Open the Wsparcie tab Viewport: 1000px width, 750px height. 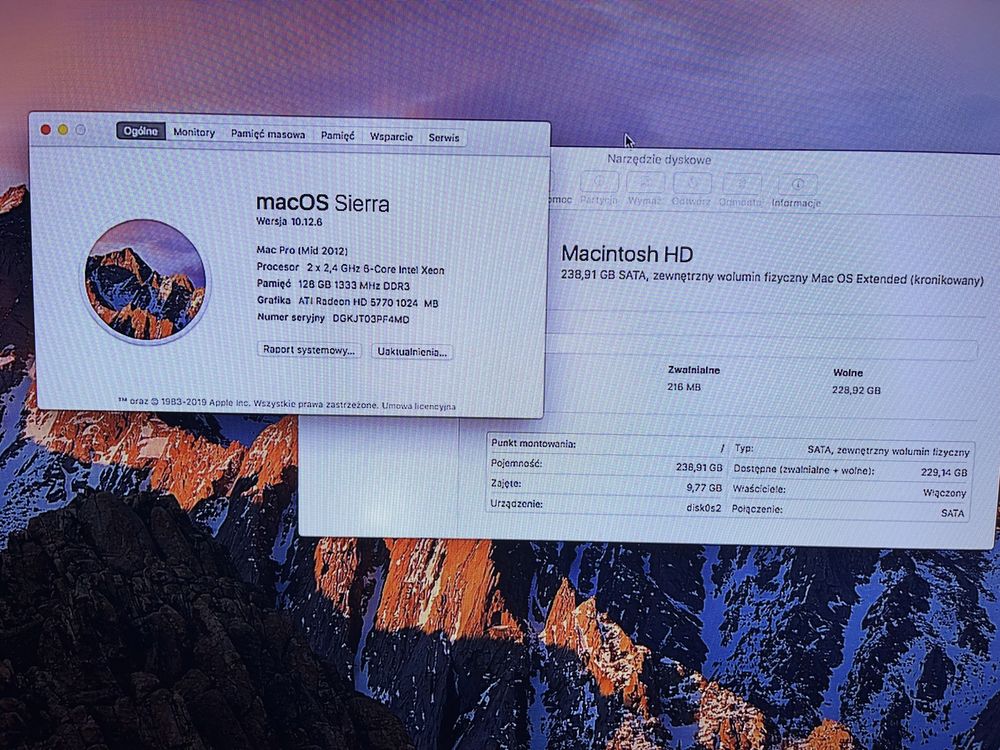pyautogui.click(x=392, y=137)
